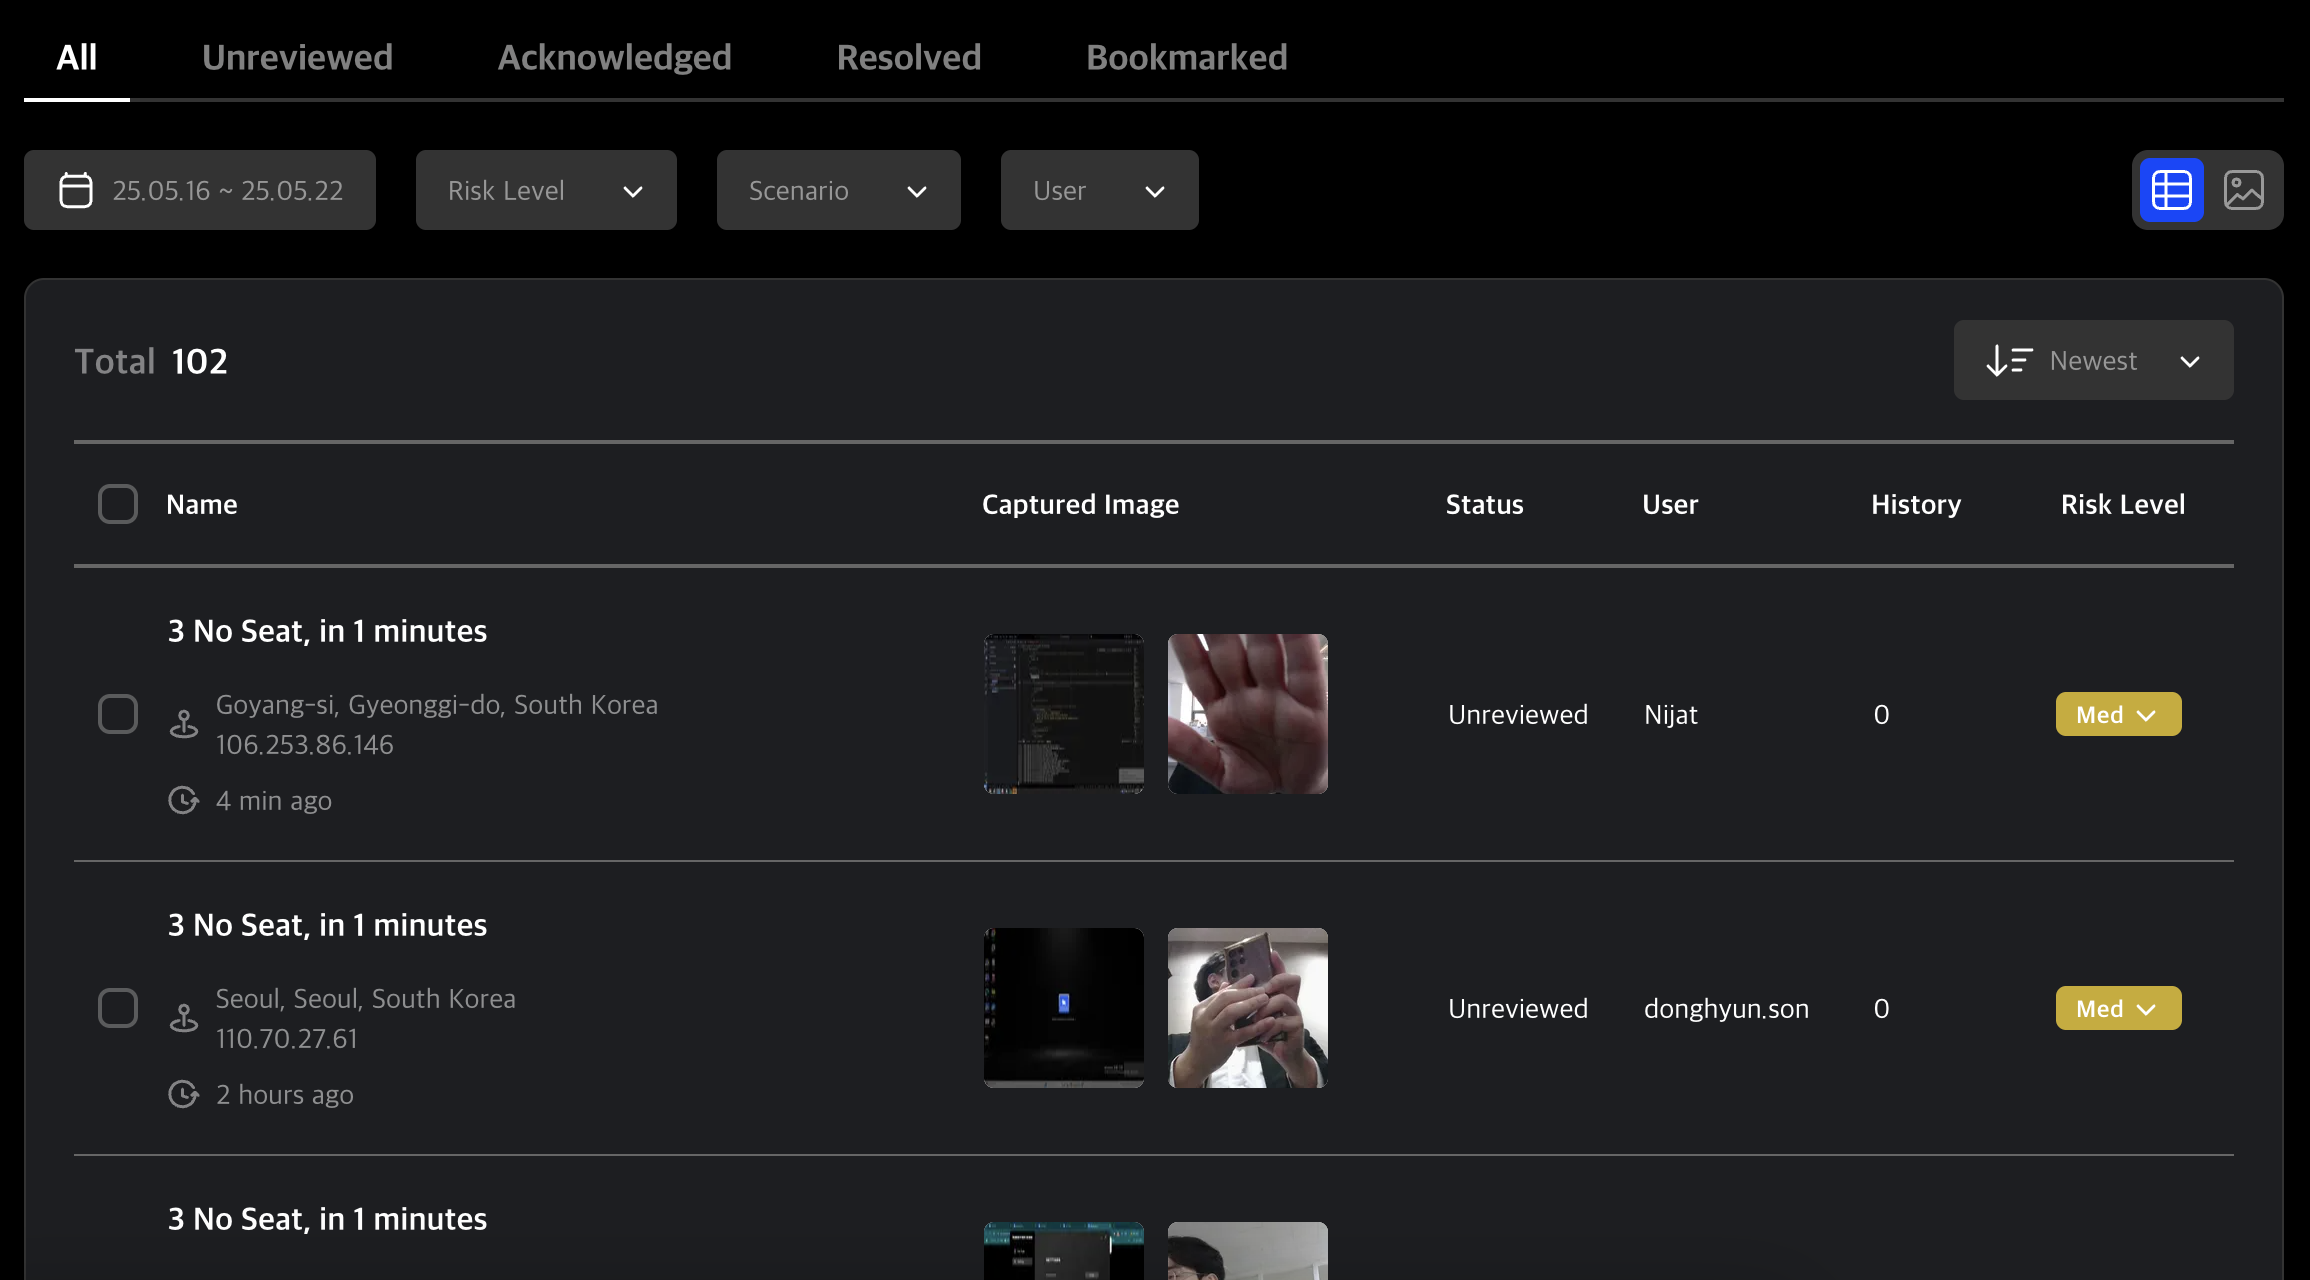
Task: Click clock icon next to 4 min ago
Action: [x=183, y=800]
